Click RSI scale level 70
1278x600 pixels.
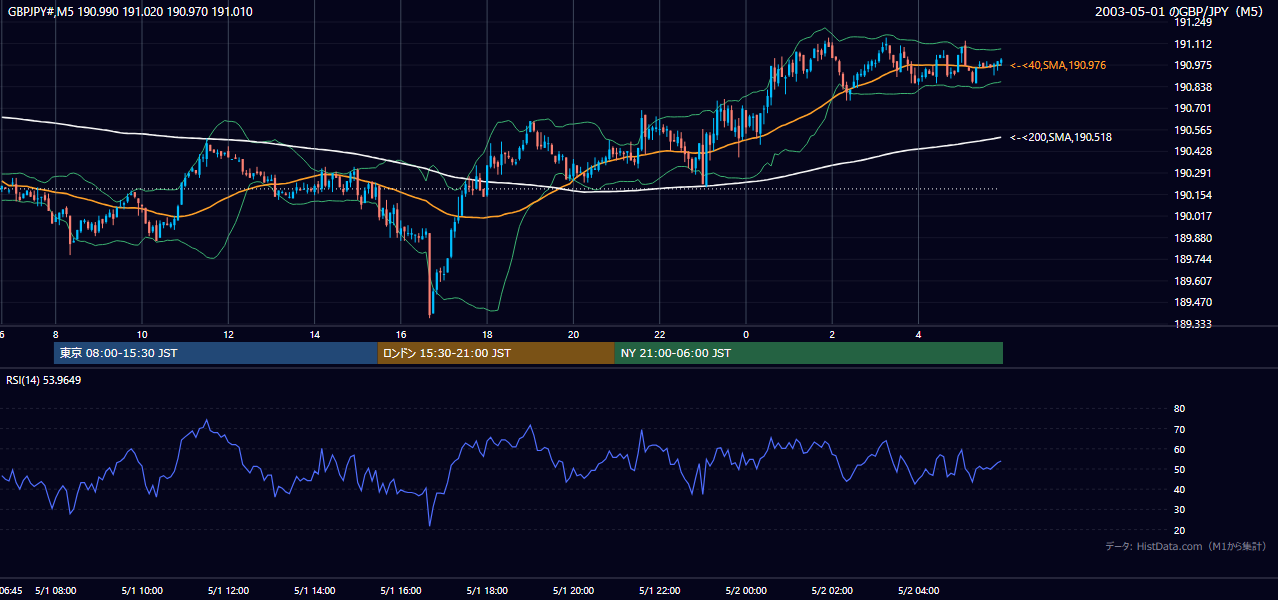pyautogui.click(x=1180, y=429)
